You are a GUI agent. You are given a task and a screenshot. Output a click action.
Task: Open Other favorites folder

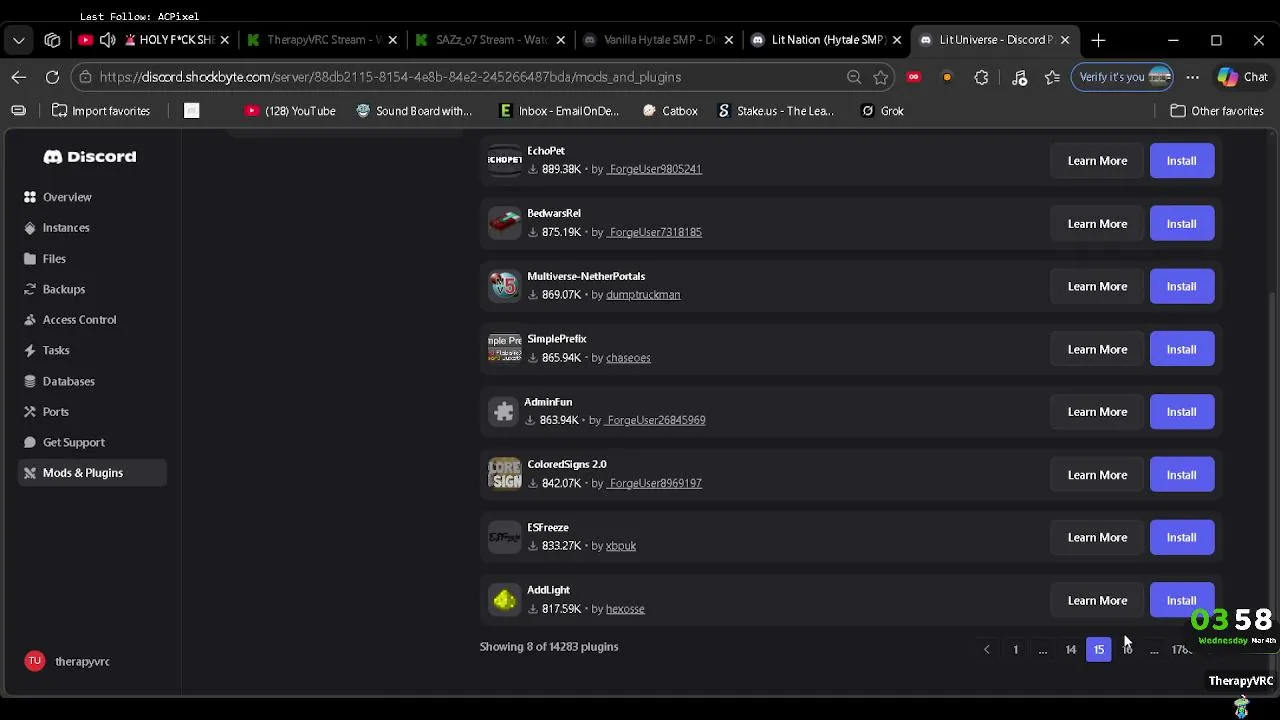[x=1217, y=111]
